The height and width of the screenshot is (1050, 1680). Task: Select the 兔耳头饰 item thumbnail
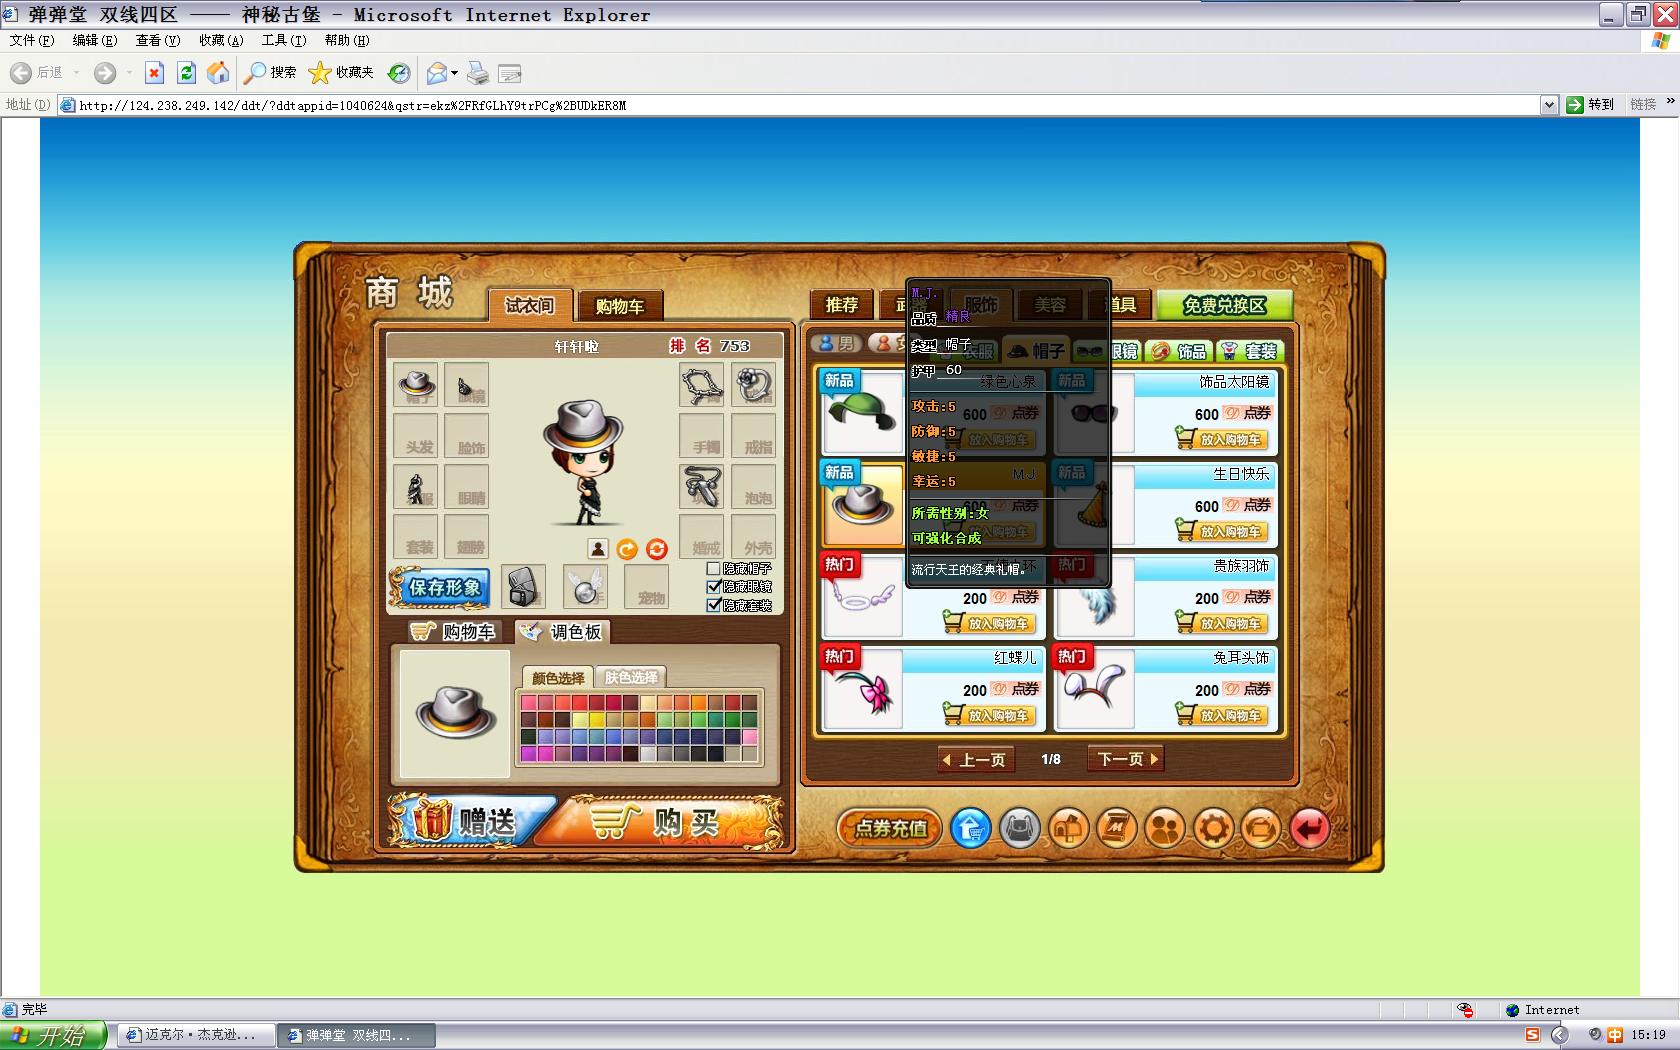(1095, 690)
